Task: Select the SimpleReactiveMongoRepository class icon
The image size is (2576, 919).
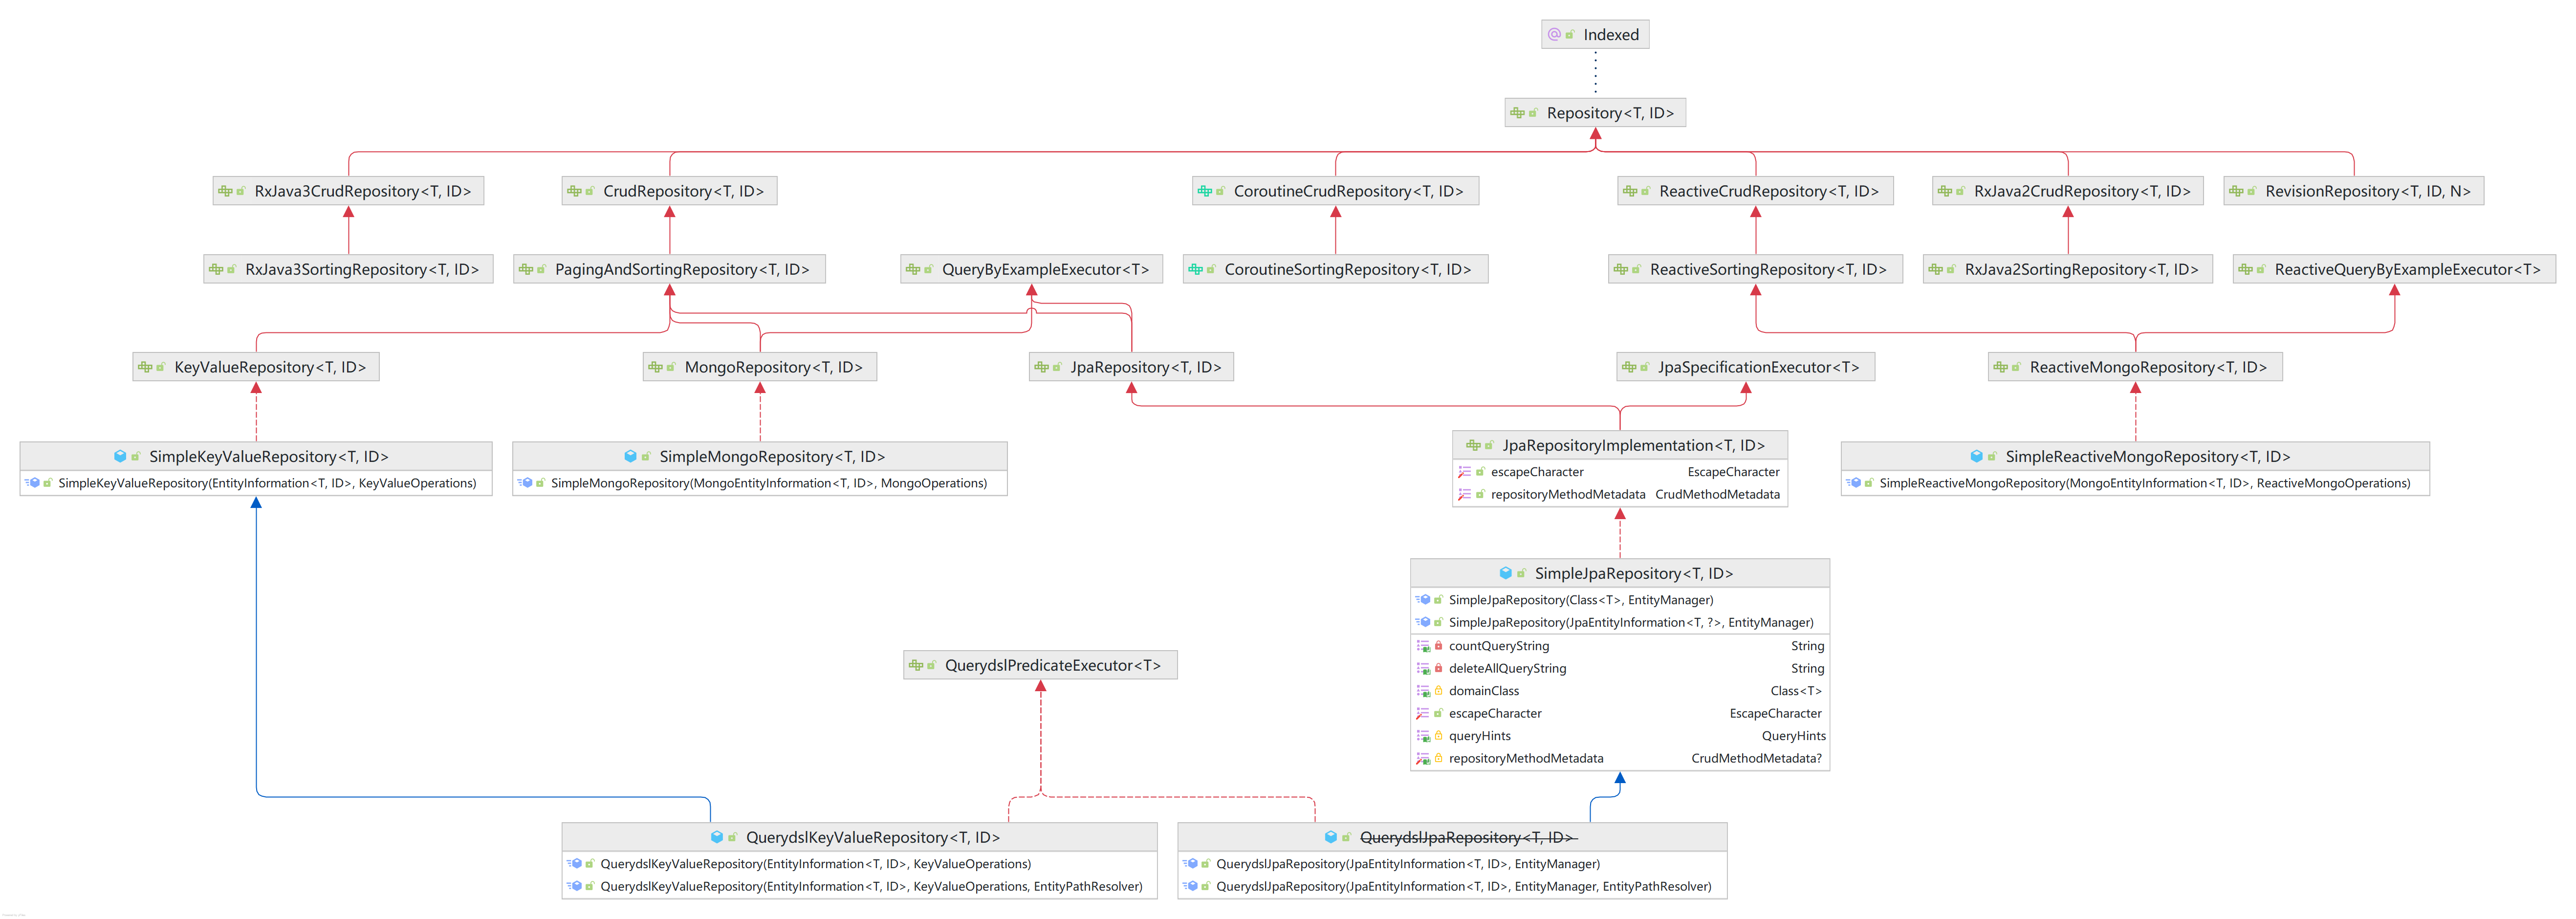Action: click(1976, 456)
